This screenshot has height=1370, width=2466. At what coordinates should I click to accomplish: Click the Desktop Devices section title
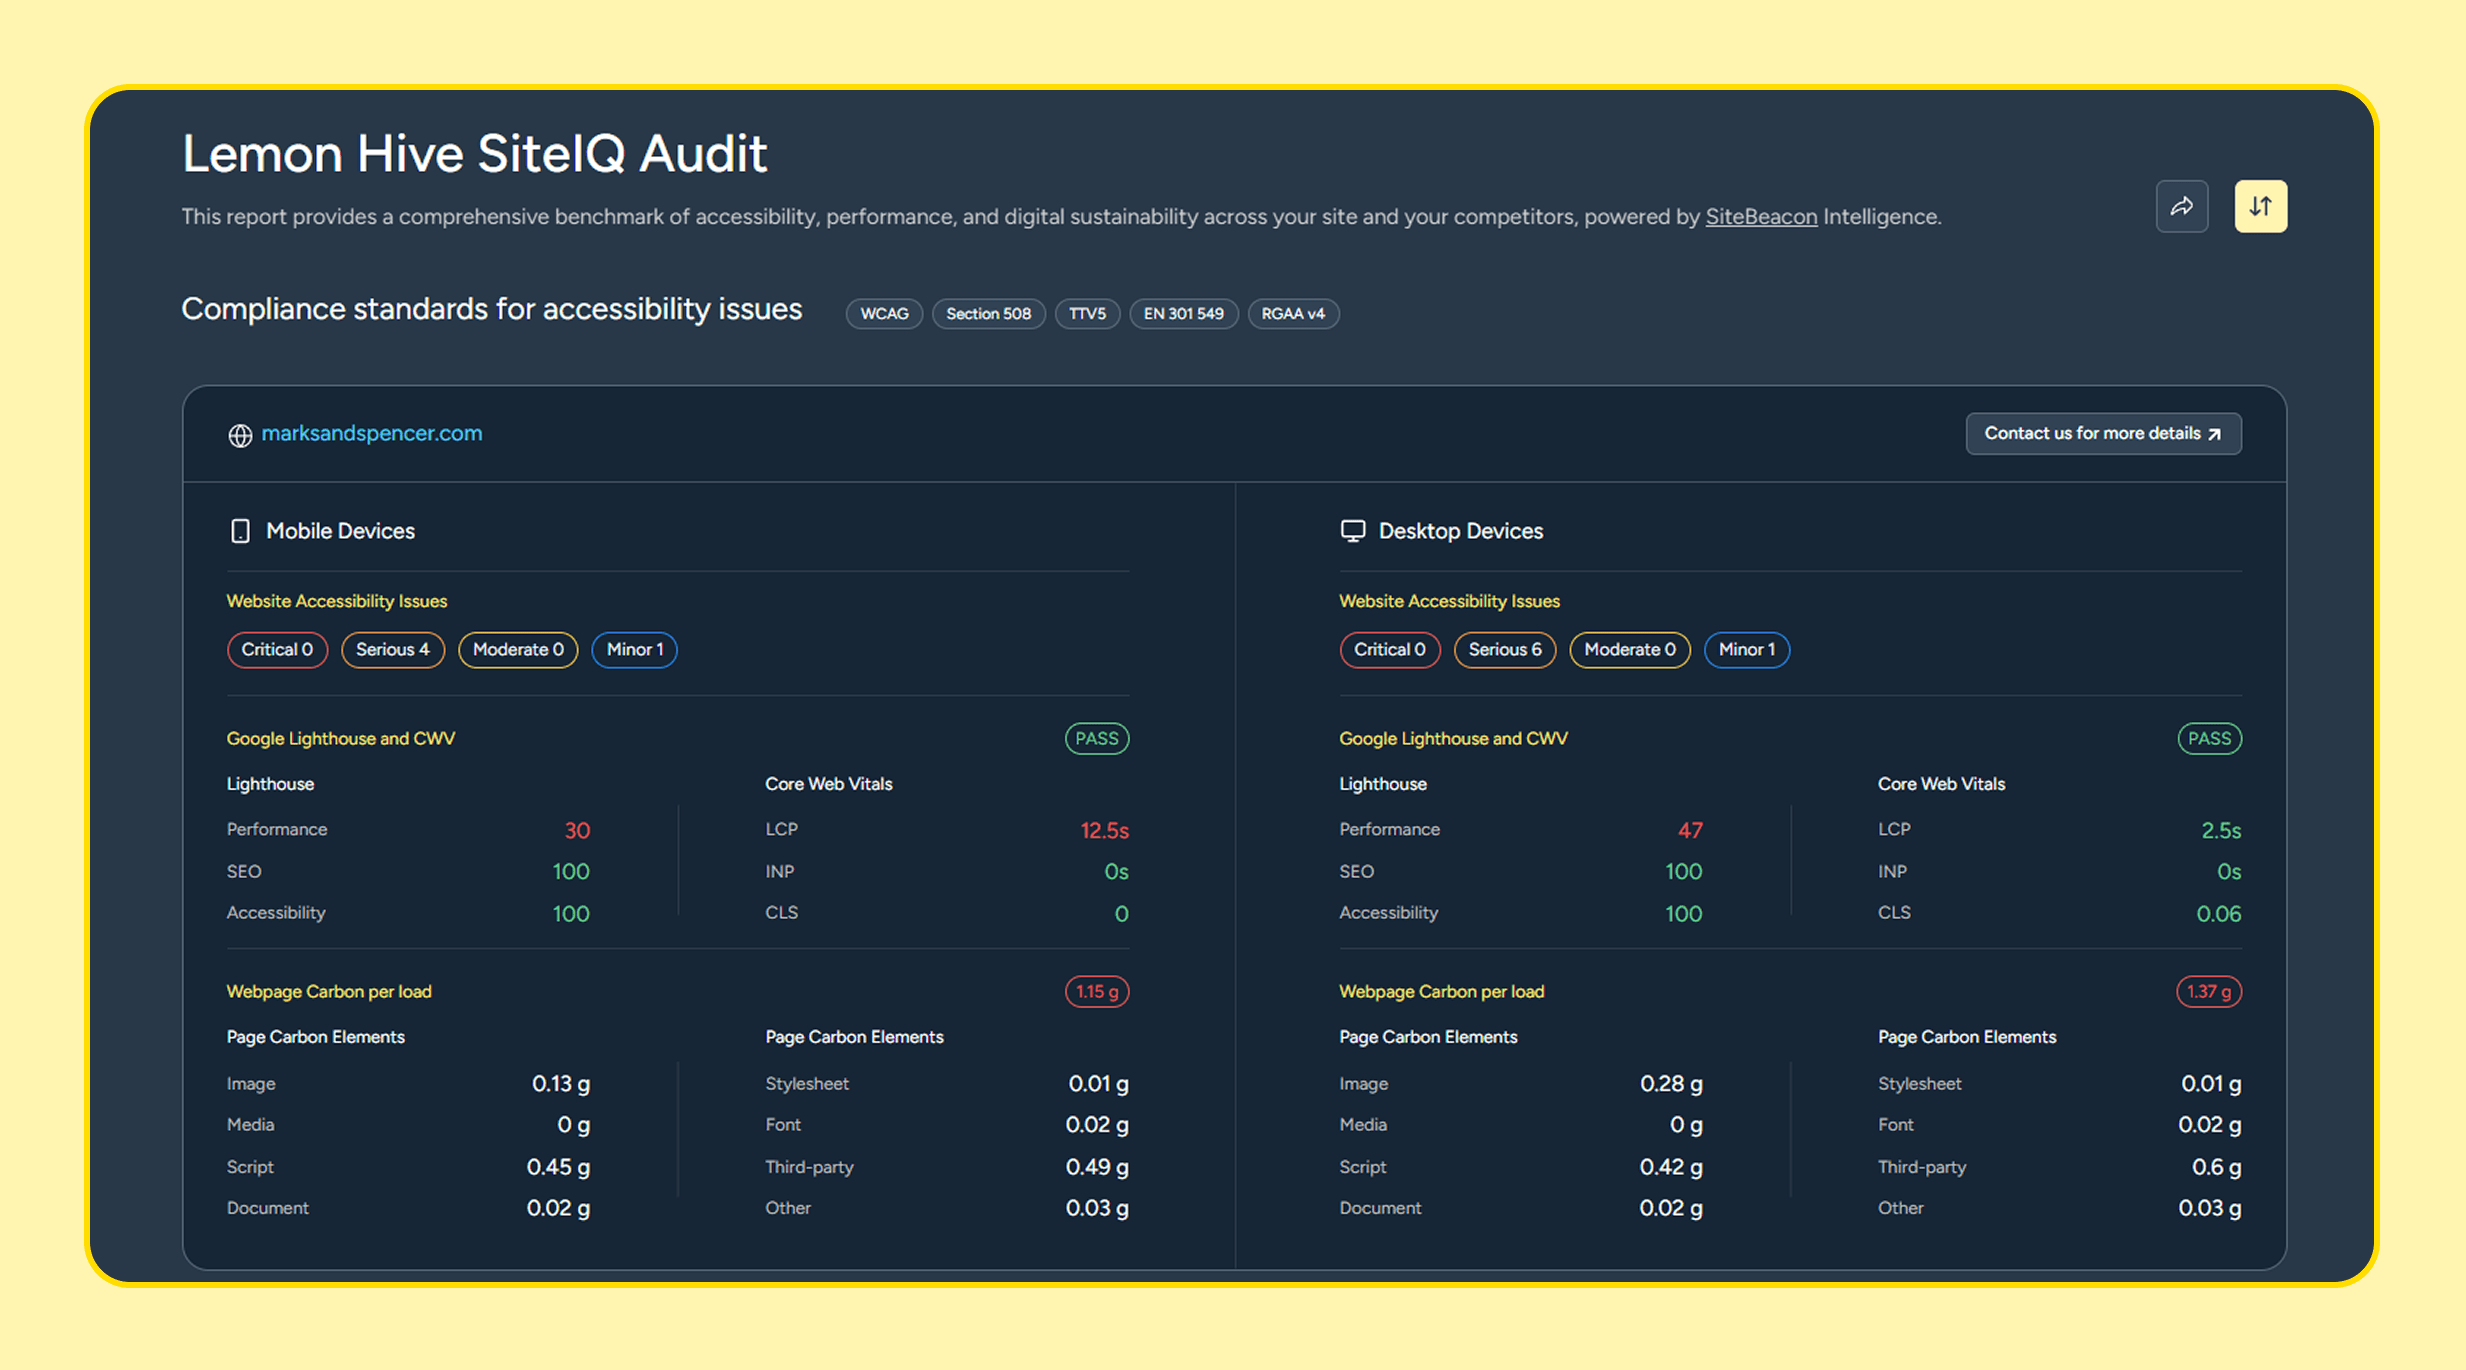pyautogui.click(x=1460, y=531)
